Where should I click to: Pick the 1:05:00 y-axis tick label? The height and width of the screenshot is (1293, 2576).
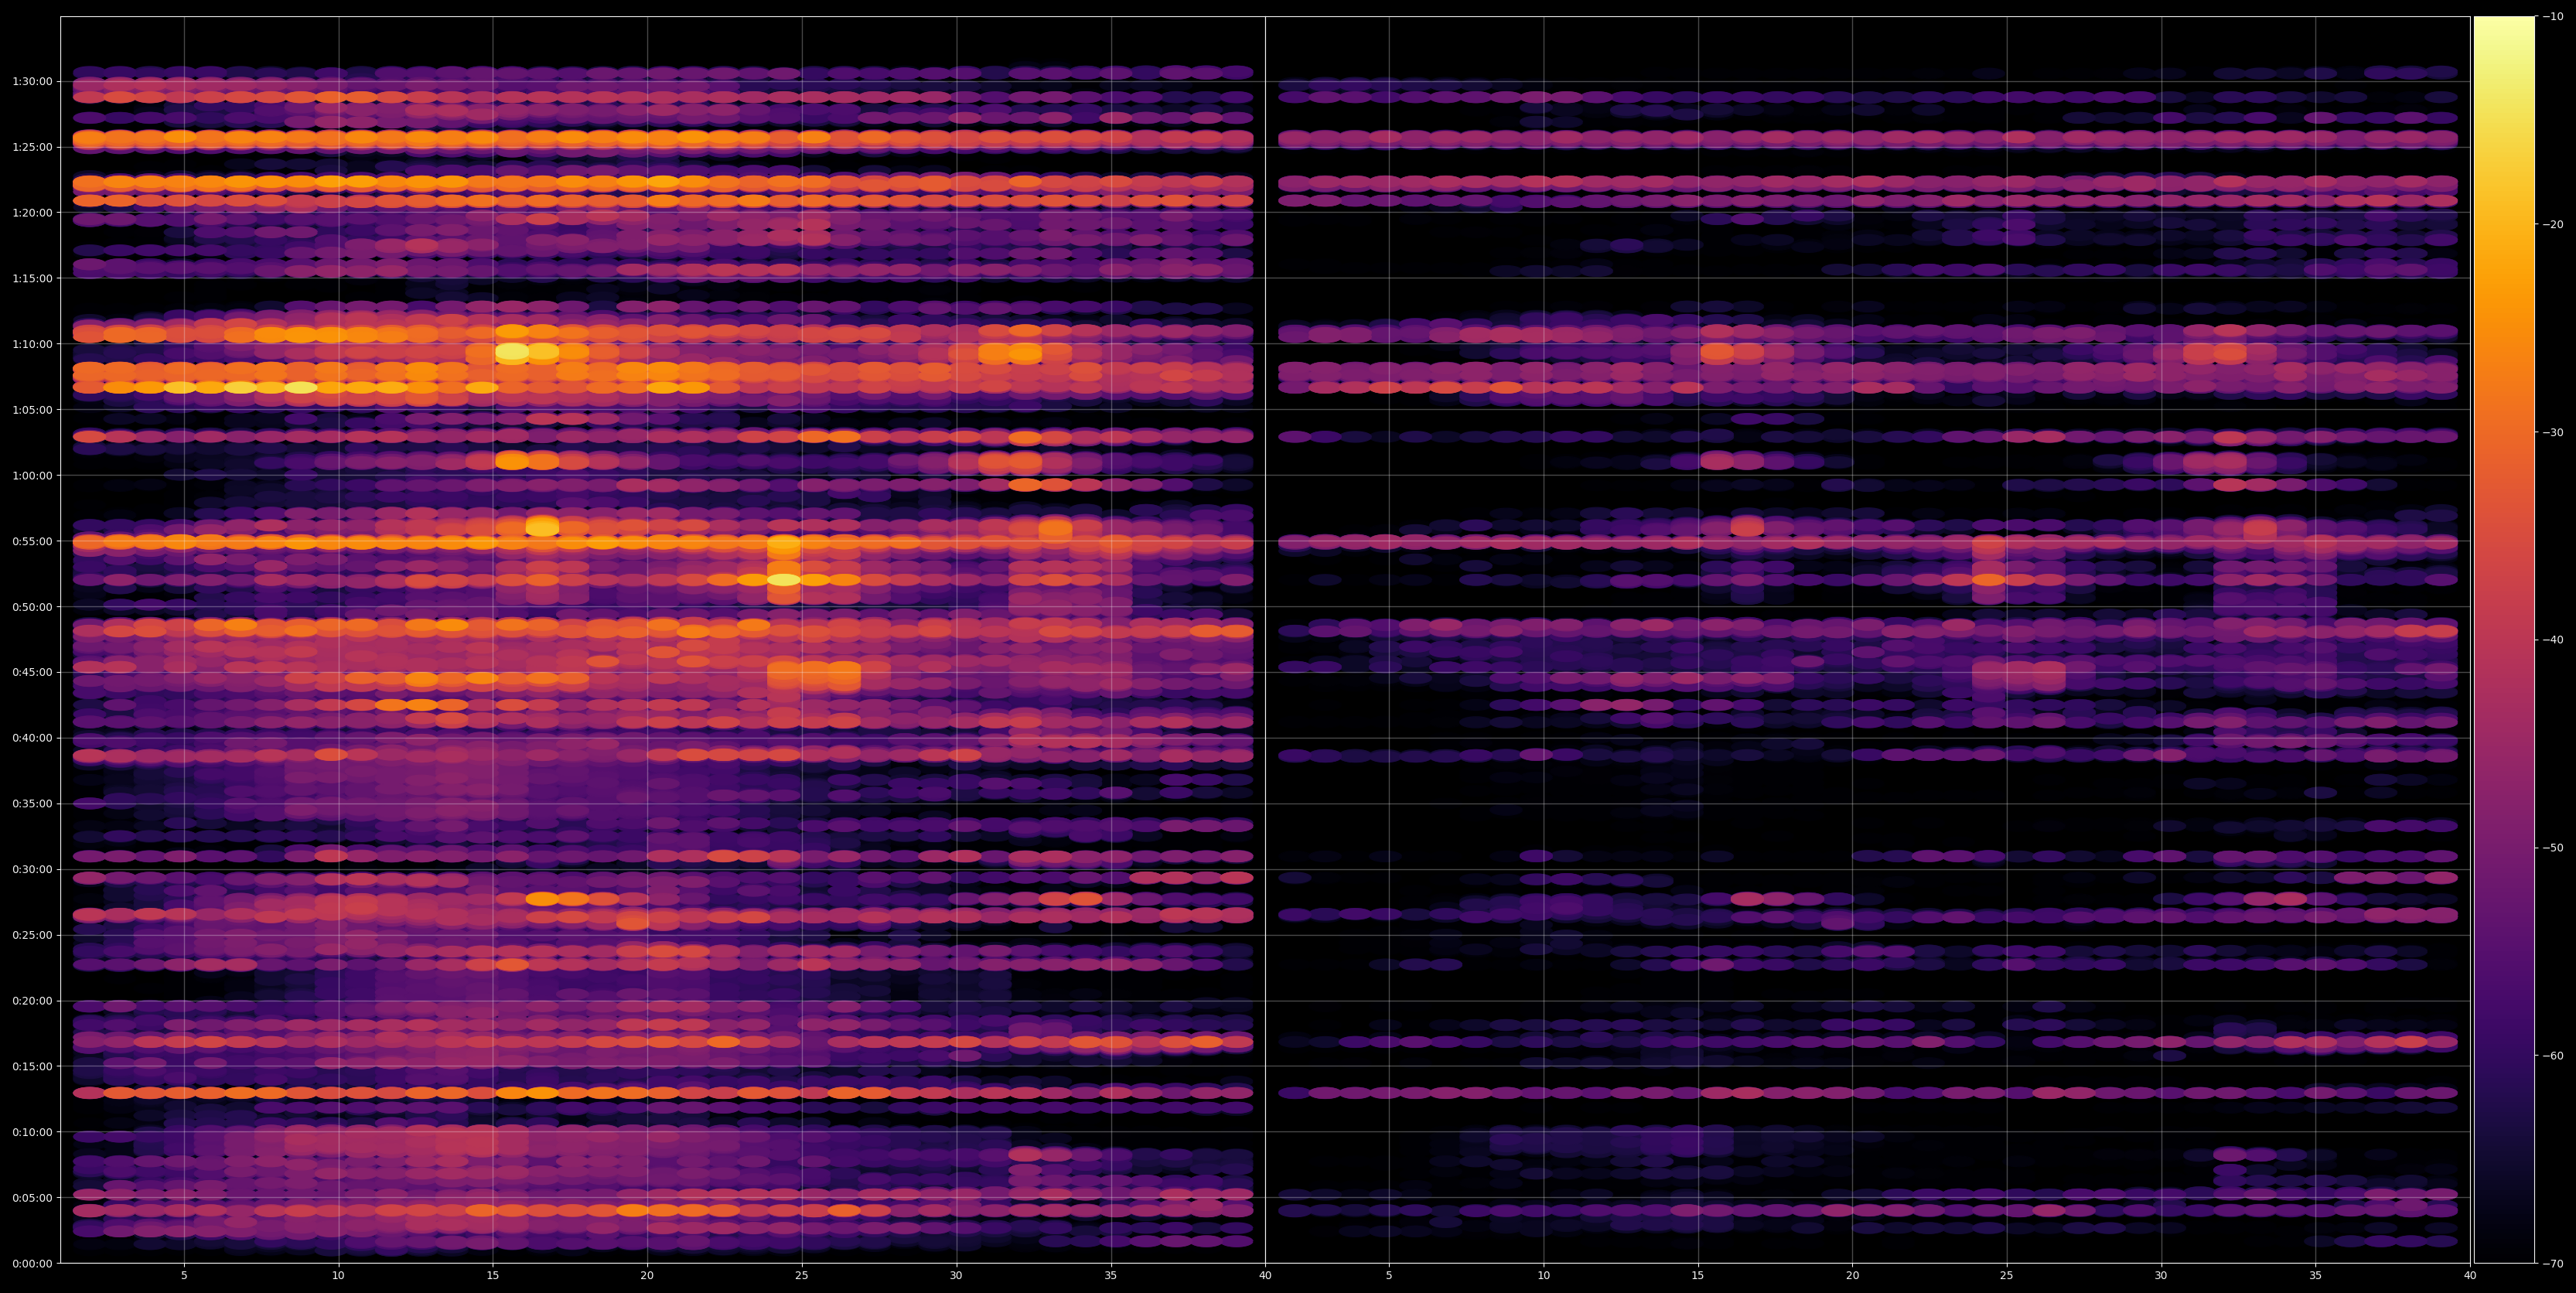[32, 410]
